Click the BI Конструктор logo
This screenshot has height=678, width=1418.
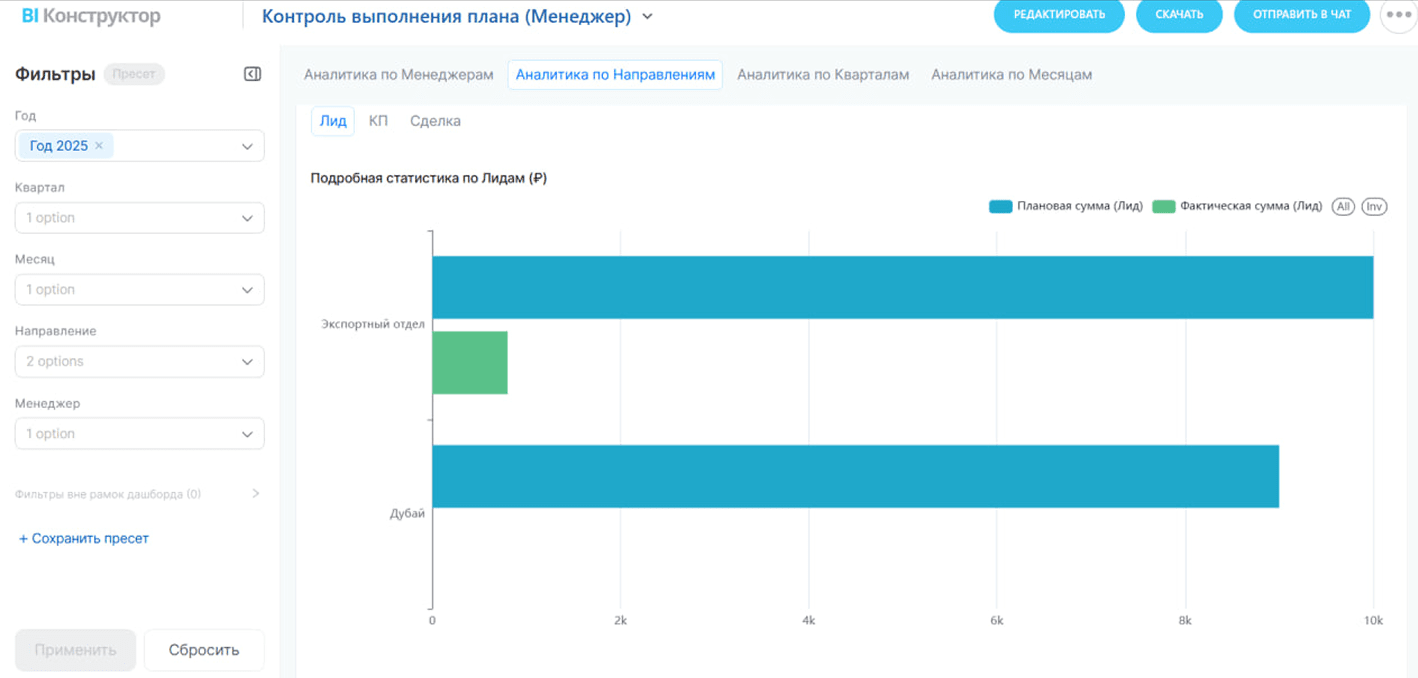point(91,16)
